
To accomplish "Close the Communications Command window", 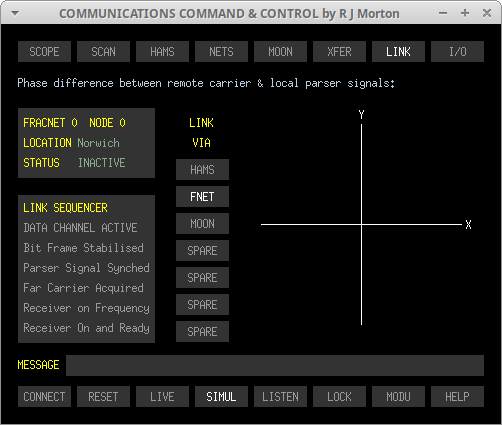I will tap(487, 13).
